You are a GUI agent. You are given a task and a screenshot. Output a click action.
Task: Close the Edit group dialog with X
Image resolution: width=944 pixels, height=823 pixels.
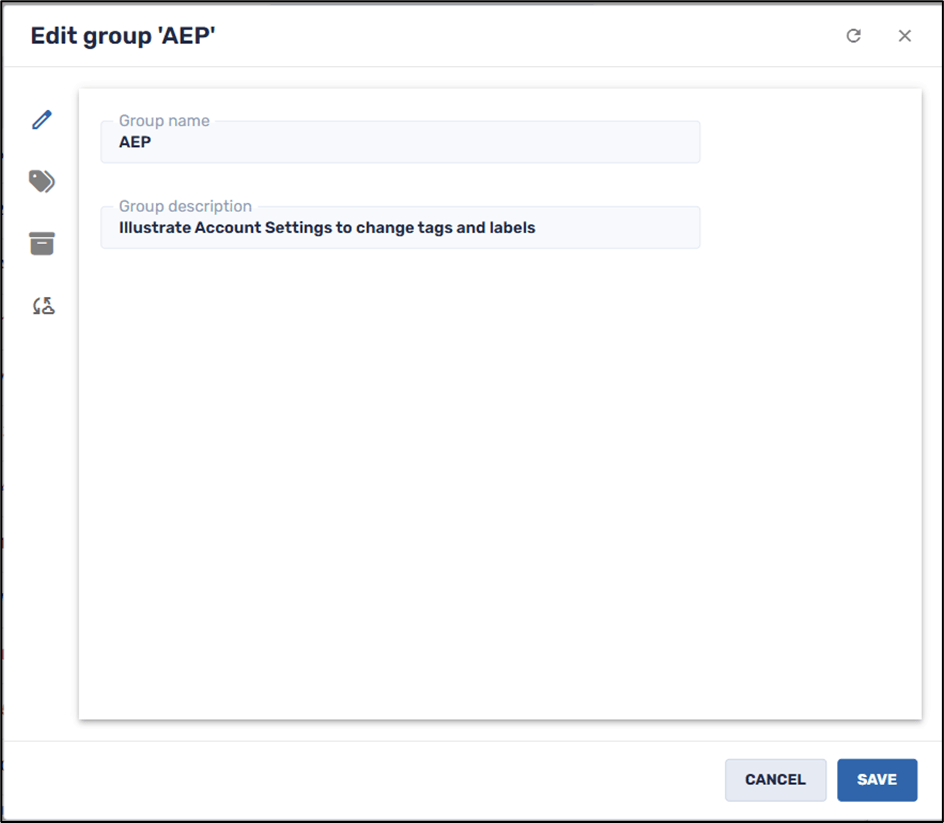coord(905,36)
